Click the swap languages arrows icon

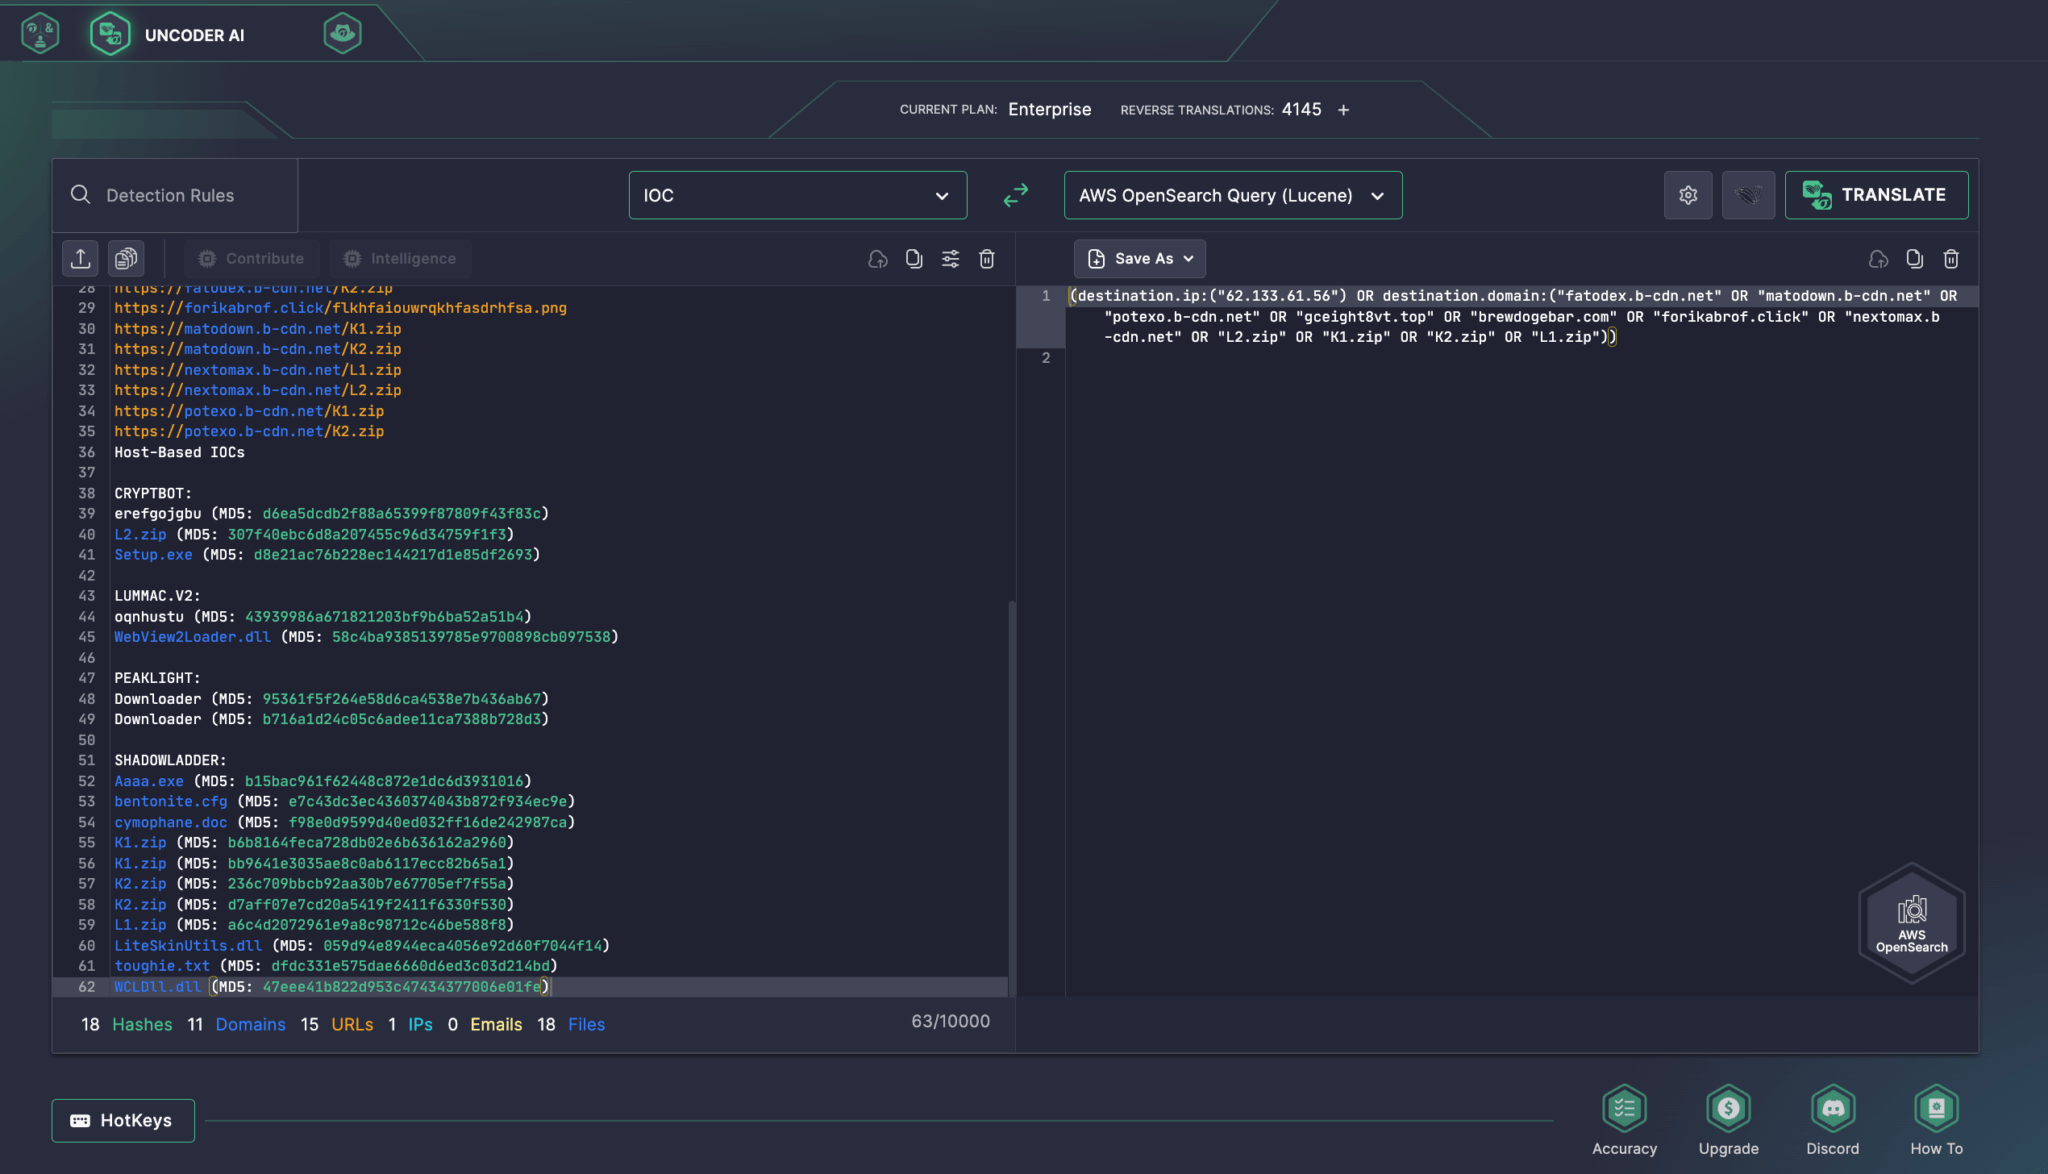point(1015,195)
